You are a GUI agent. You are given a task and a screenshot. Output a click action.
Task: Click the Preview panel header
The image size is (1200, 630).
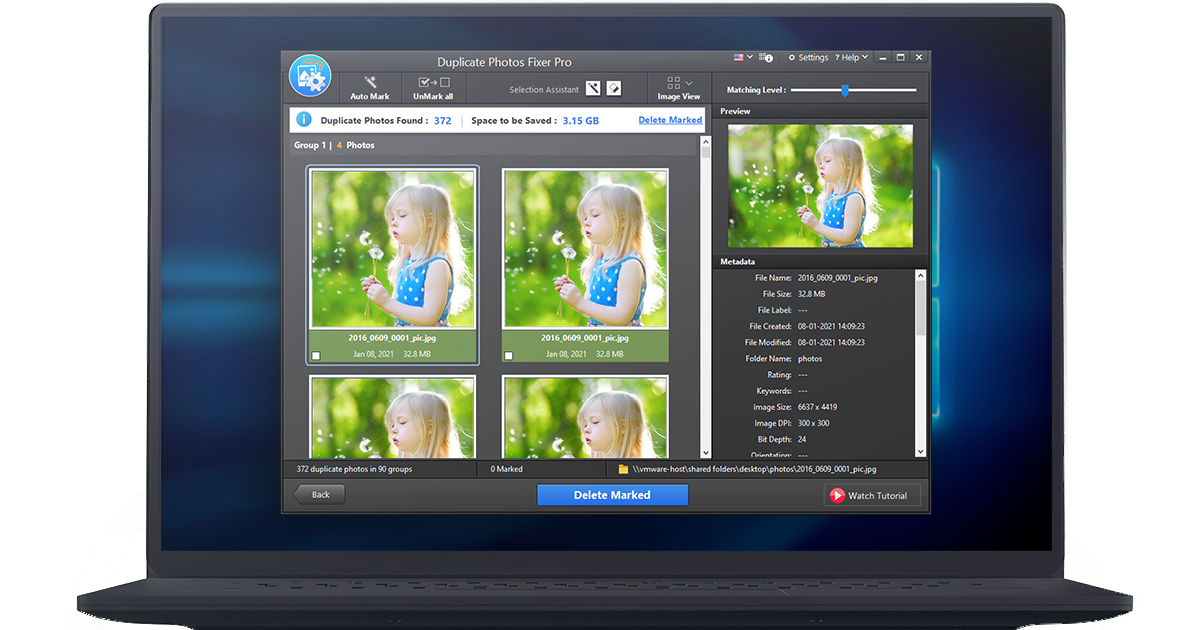click(822, 111)
